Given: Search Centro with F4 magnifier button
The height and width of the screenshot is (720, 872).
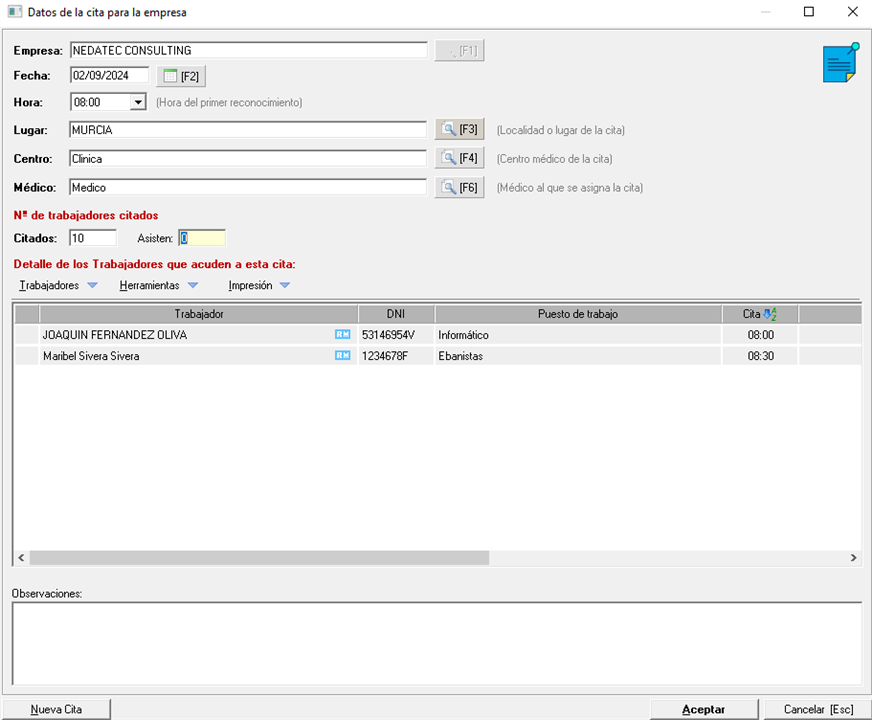Looking at the screenshot, I should [x=459, y=158].
